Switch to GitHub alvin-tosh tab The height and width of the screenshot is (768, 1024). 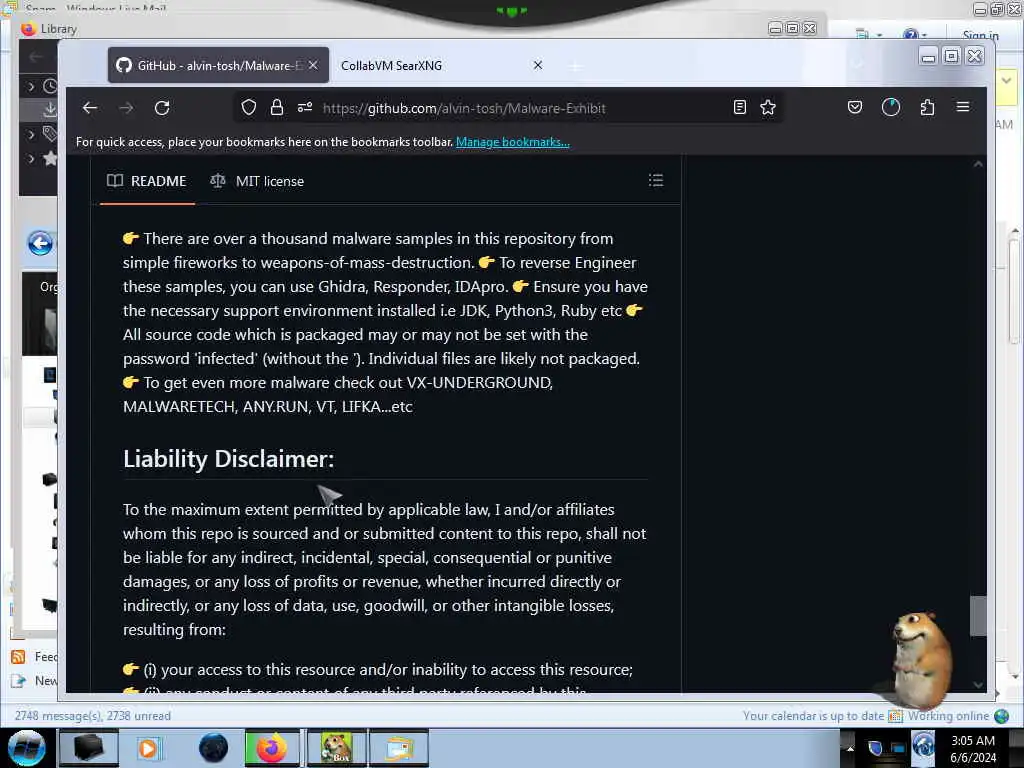218,65
